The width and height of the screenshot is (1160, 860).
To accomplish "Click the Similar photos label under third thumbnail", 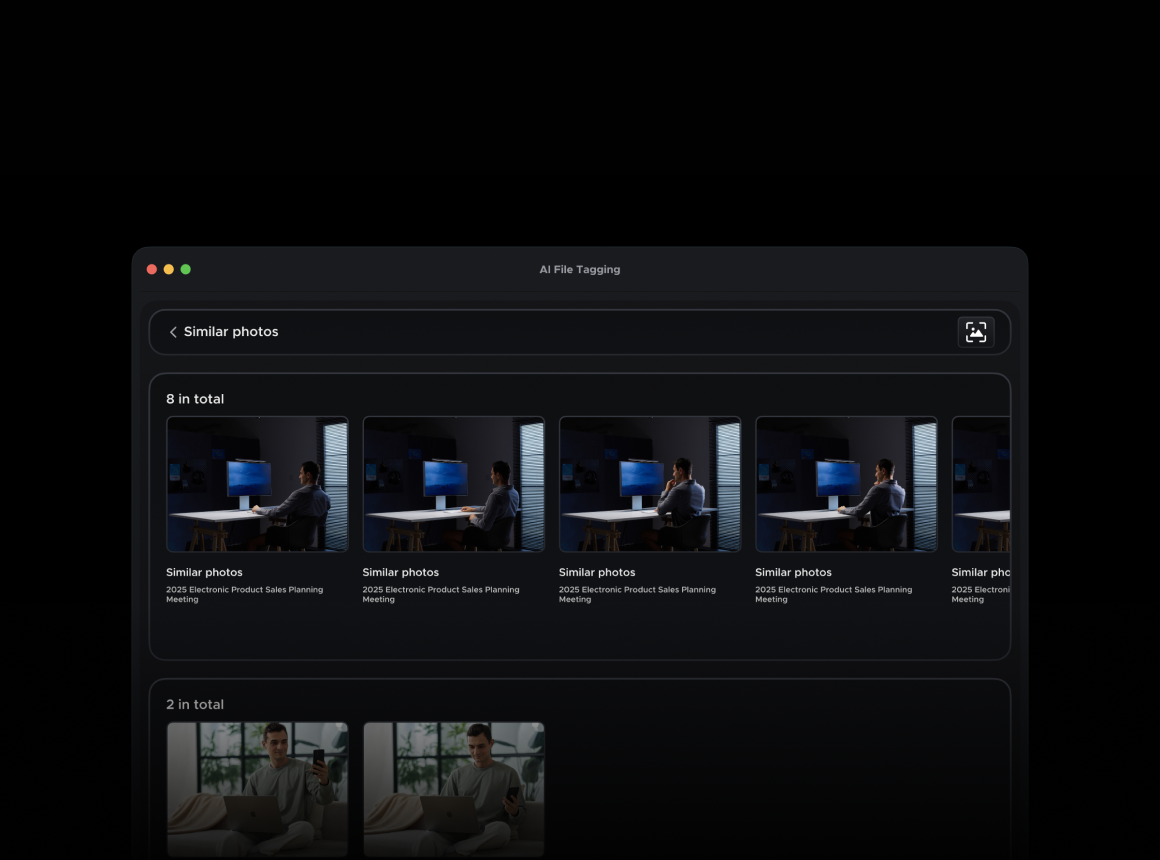I will point(597,572).
